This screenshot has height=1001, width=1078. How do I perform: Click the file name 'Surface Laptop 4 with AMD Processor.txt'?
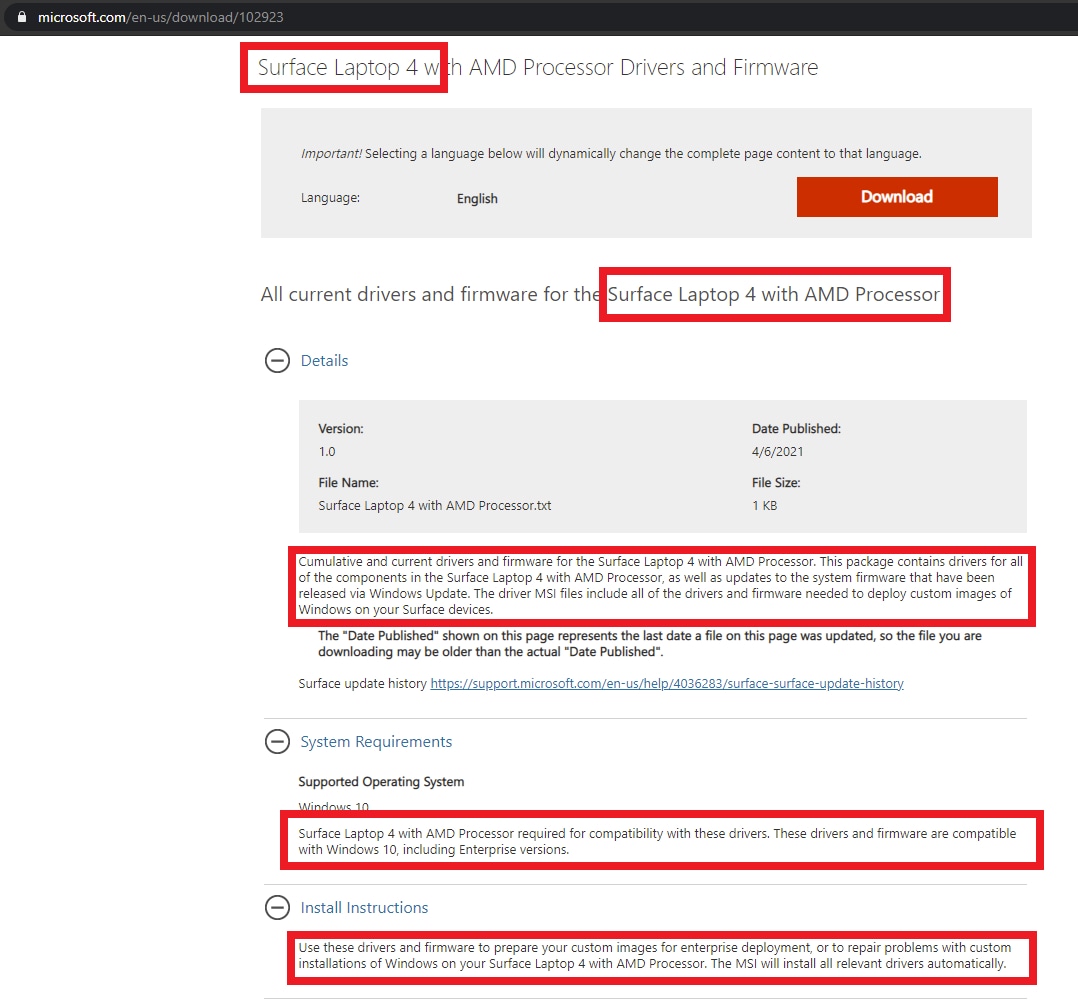(x=434, y=505)
